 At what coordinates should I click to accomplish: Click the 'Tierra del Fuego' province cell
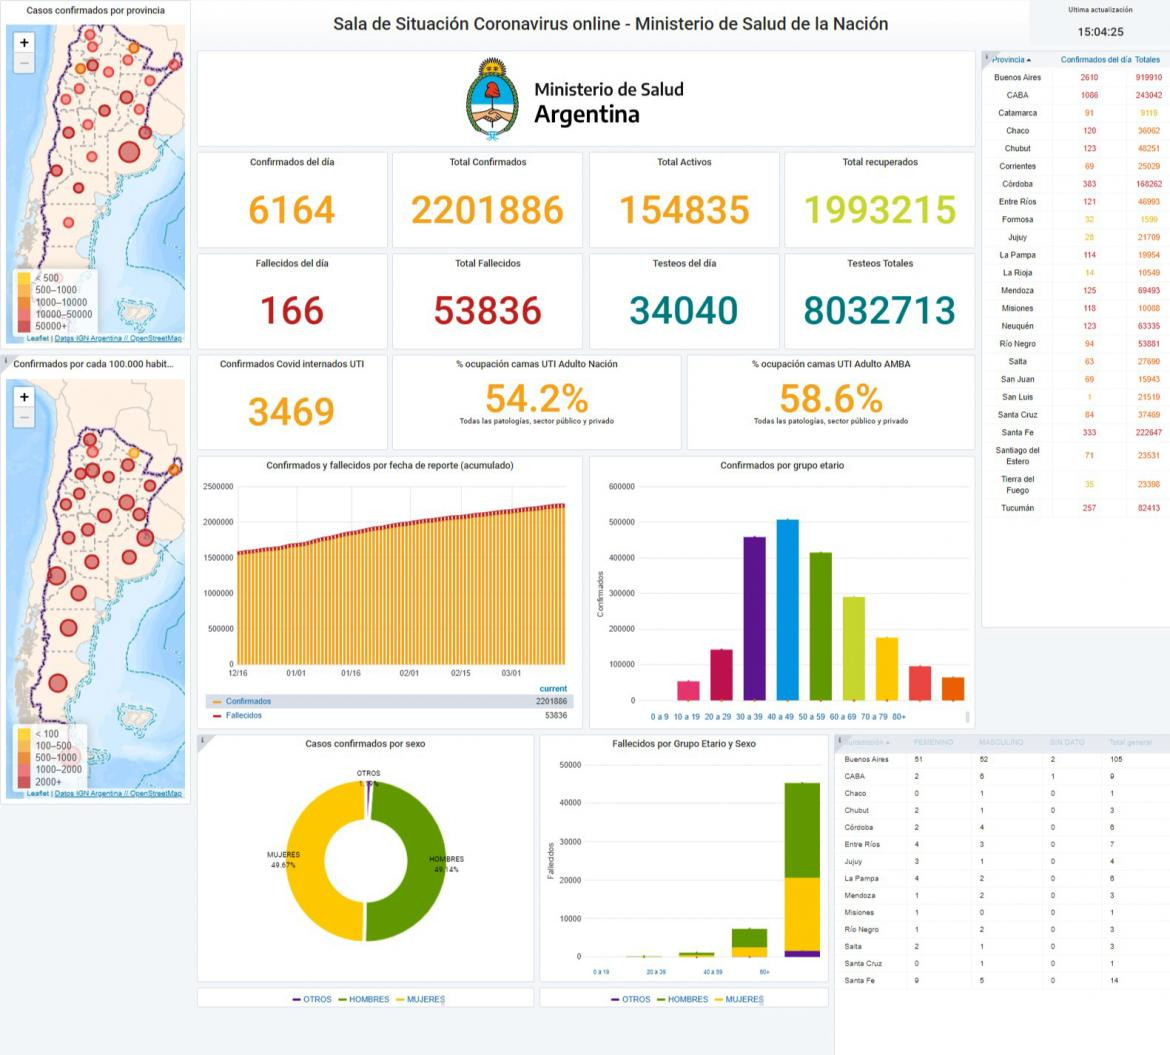[x=1017, y=485]
